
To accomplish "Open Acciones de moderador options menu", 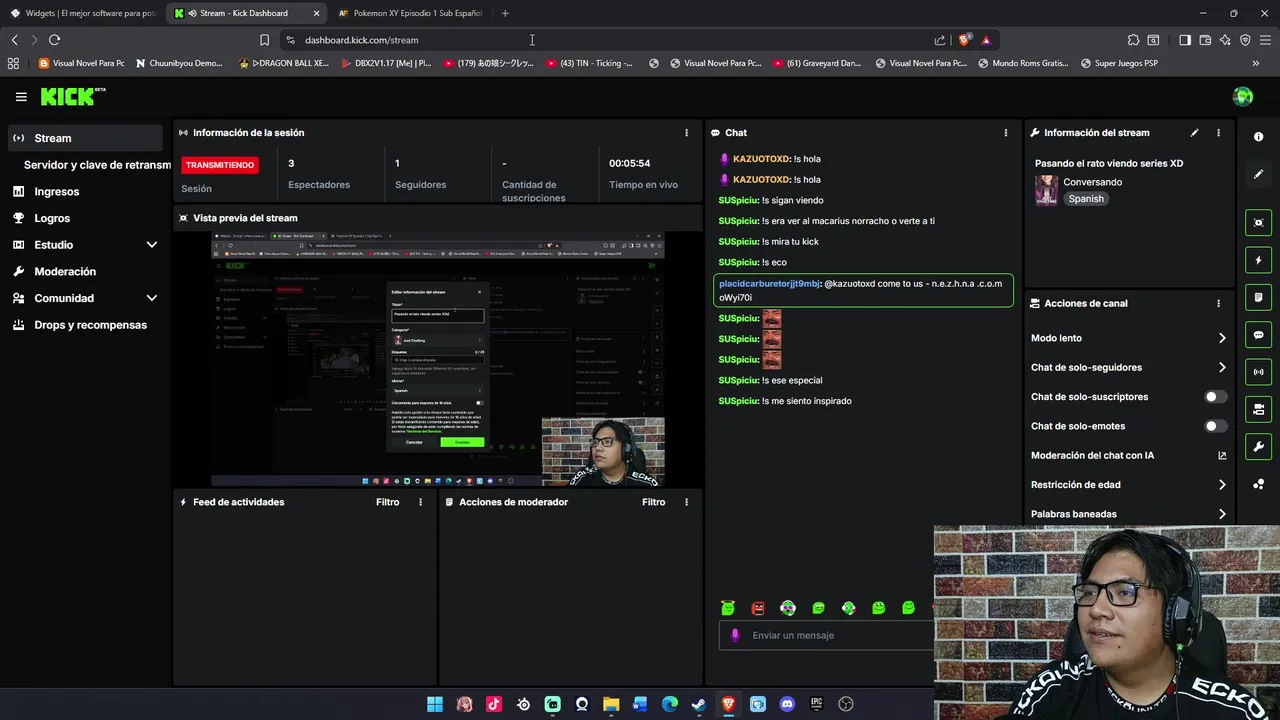I will (x=686, y=502).
